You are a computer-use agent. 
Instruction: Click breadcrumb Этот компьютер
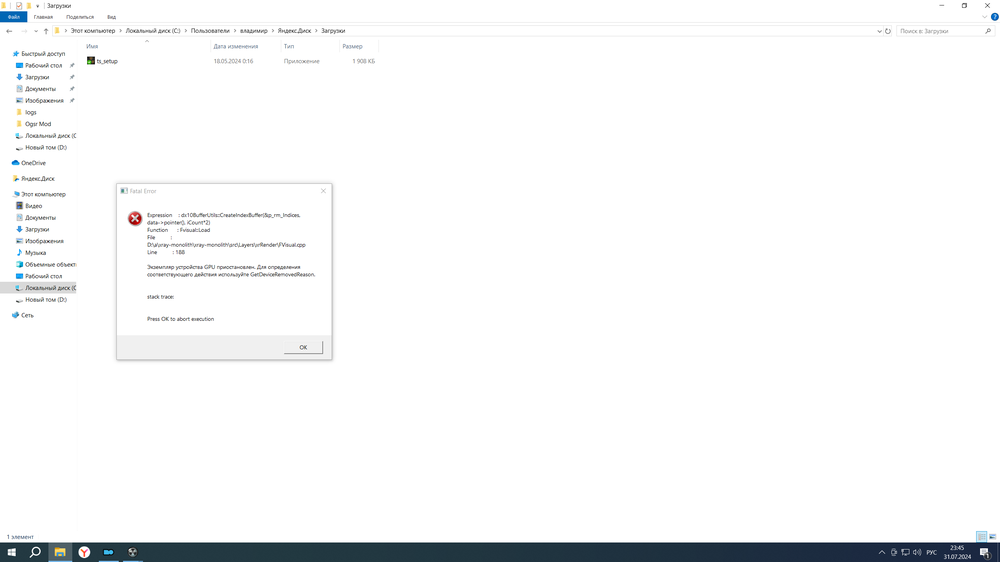[92, 31]
